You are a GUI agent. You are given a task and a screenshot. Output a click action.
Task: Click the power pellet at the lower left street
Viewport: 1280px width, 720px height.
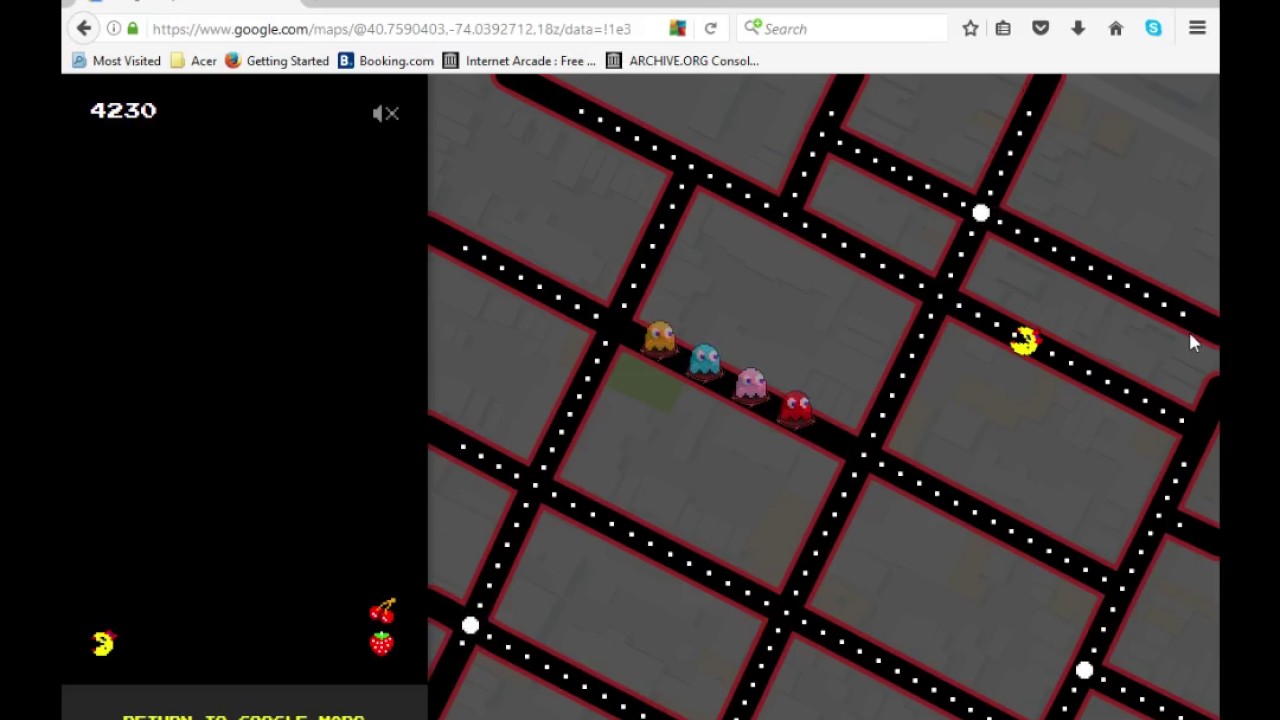470,625
